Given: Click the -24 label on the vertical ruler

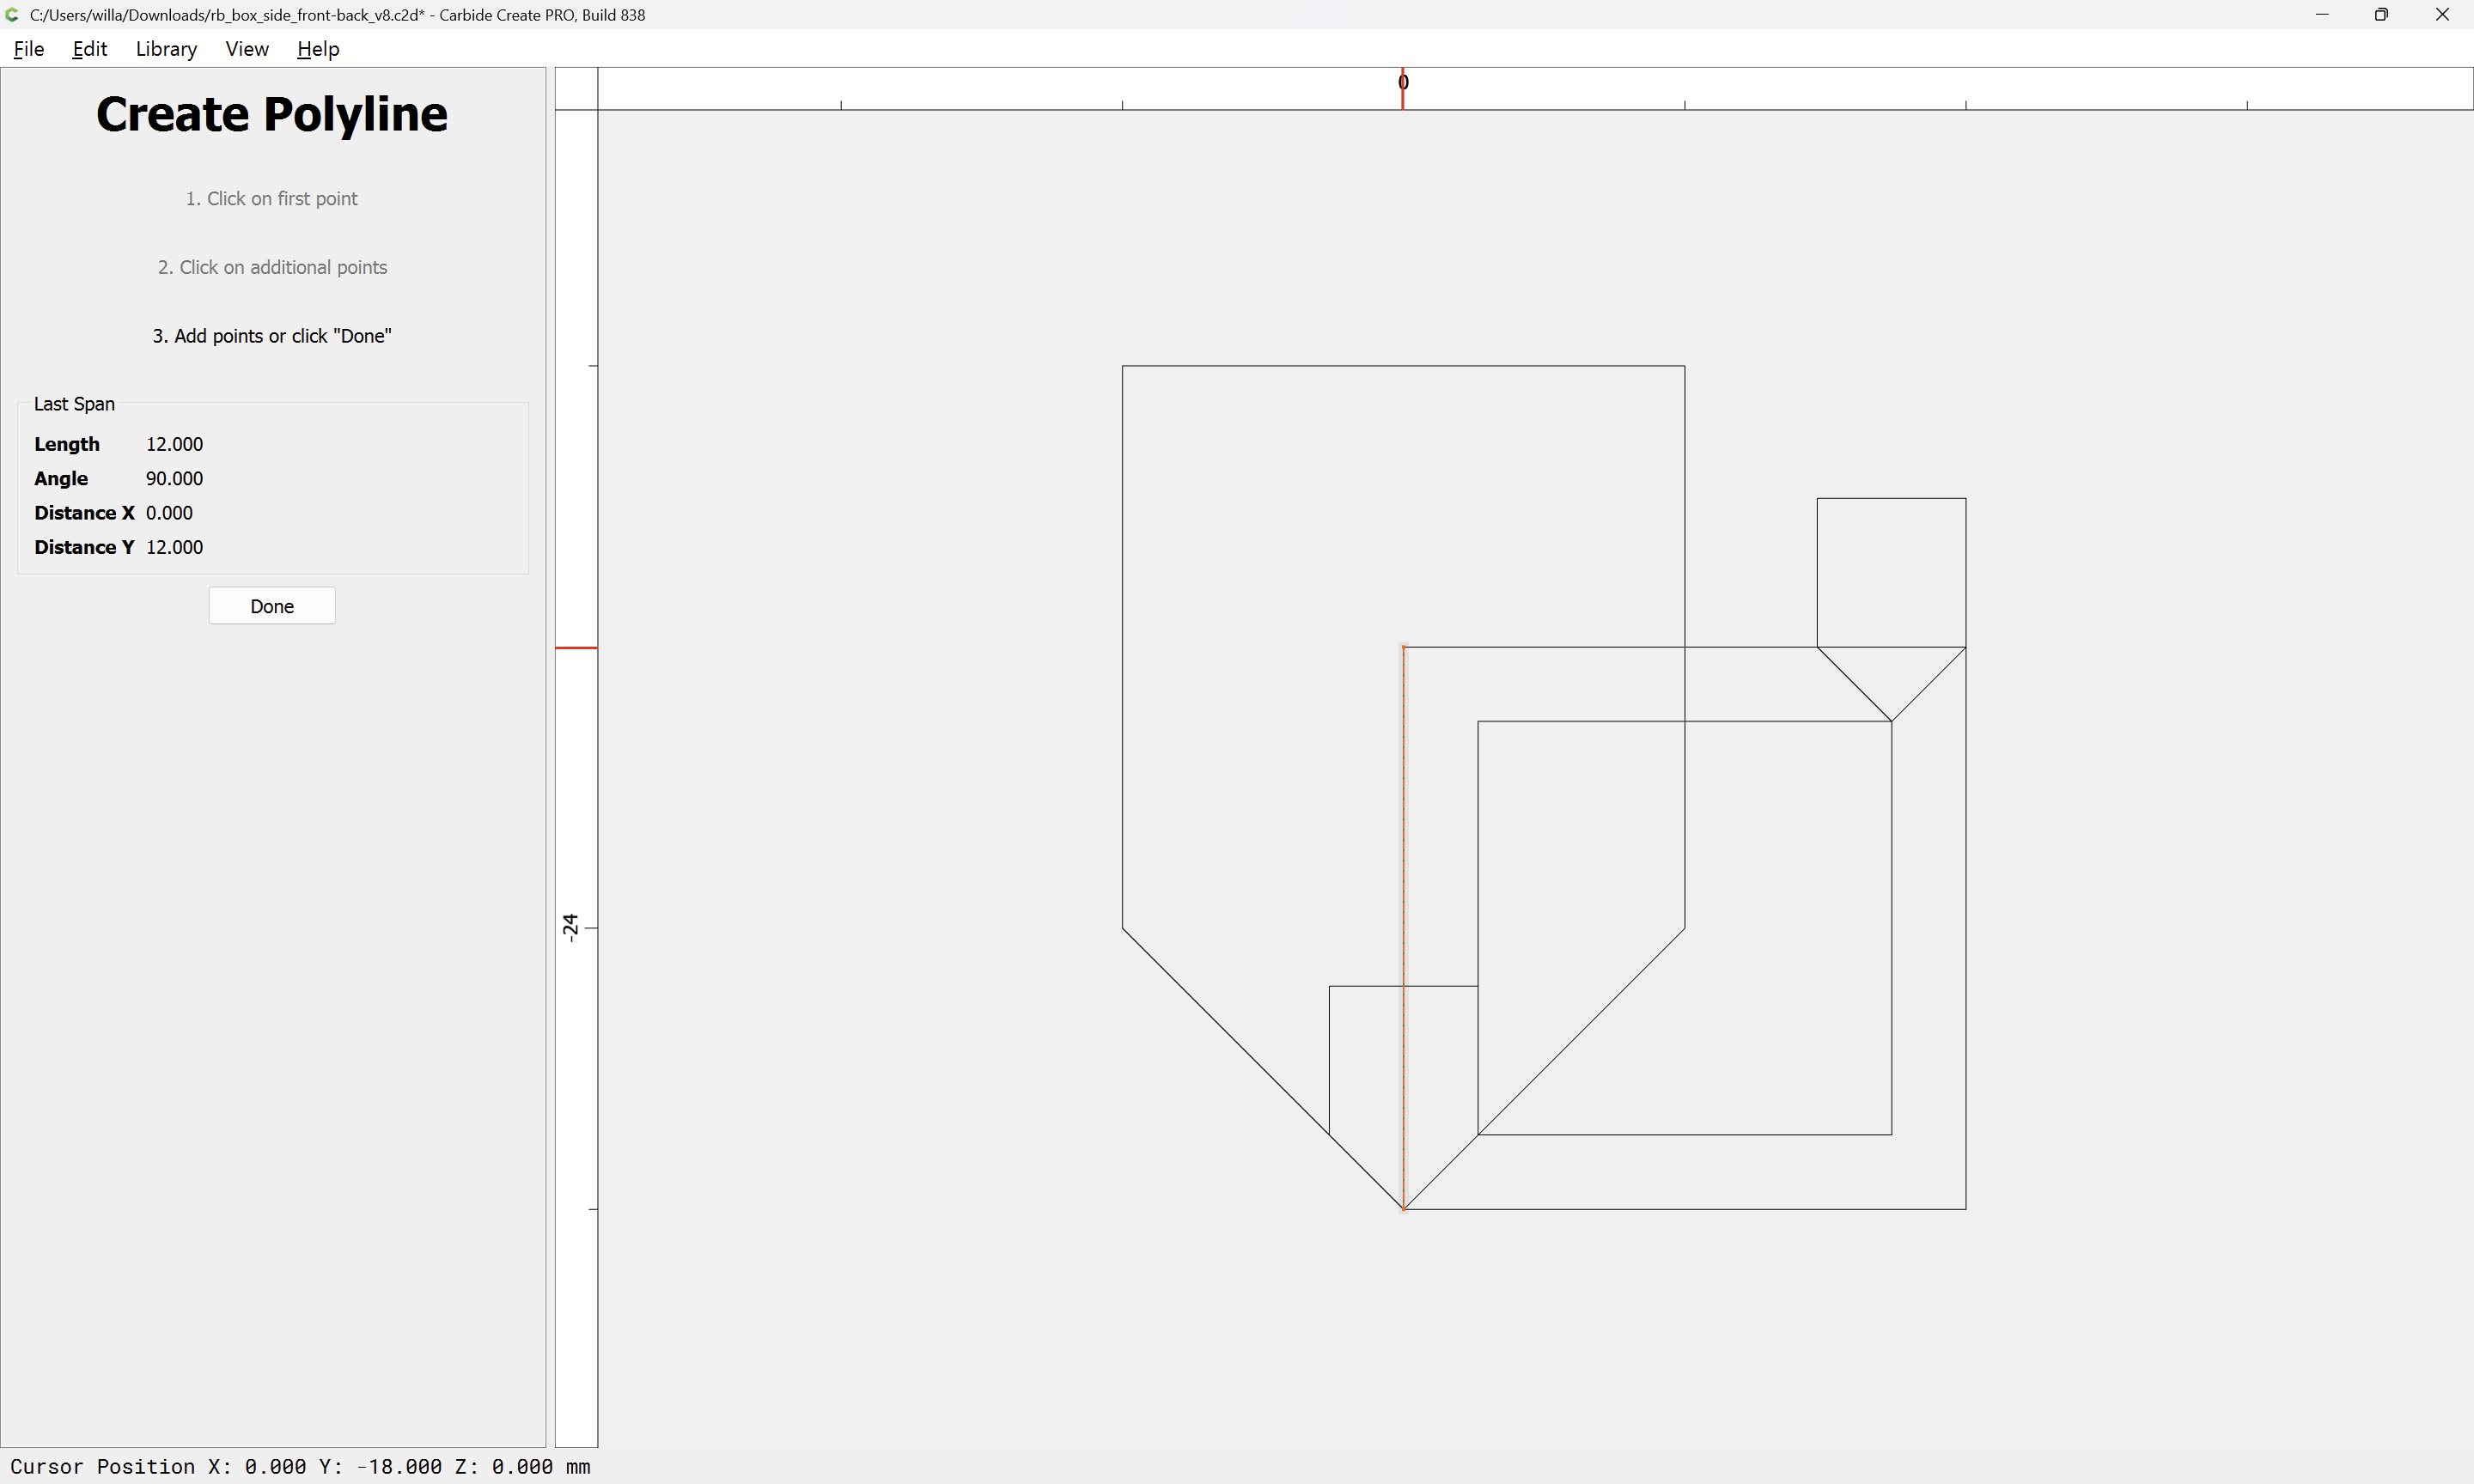Looking at the screenshot, I should (570, 927).
